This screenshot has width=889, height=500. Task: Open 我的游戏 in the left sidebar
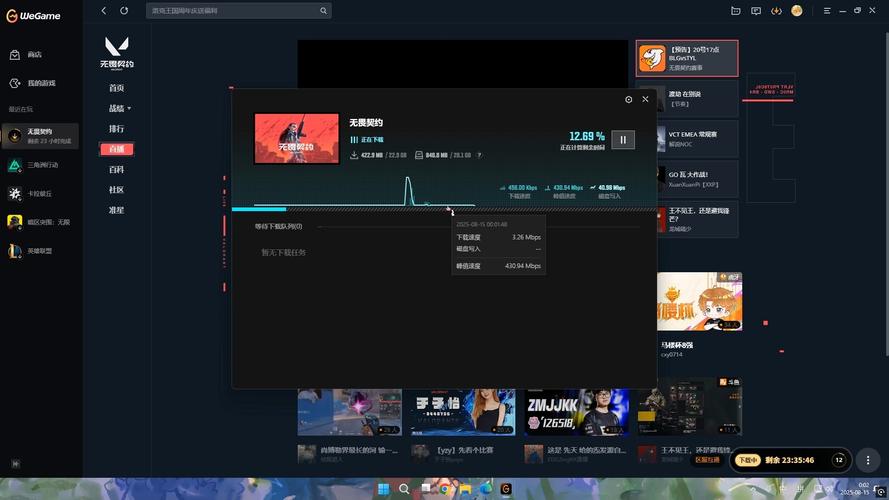pyautogui.click(x=32, y=83)
